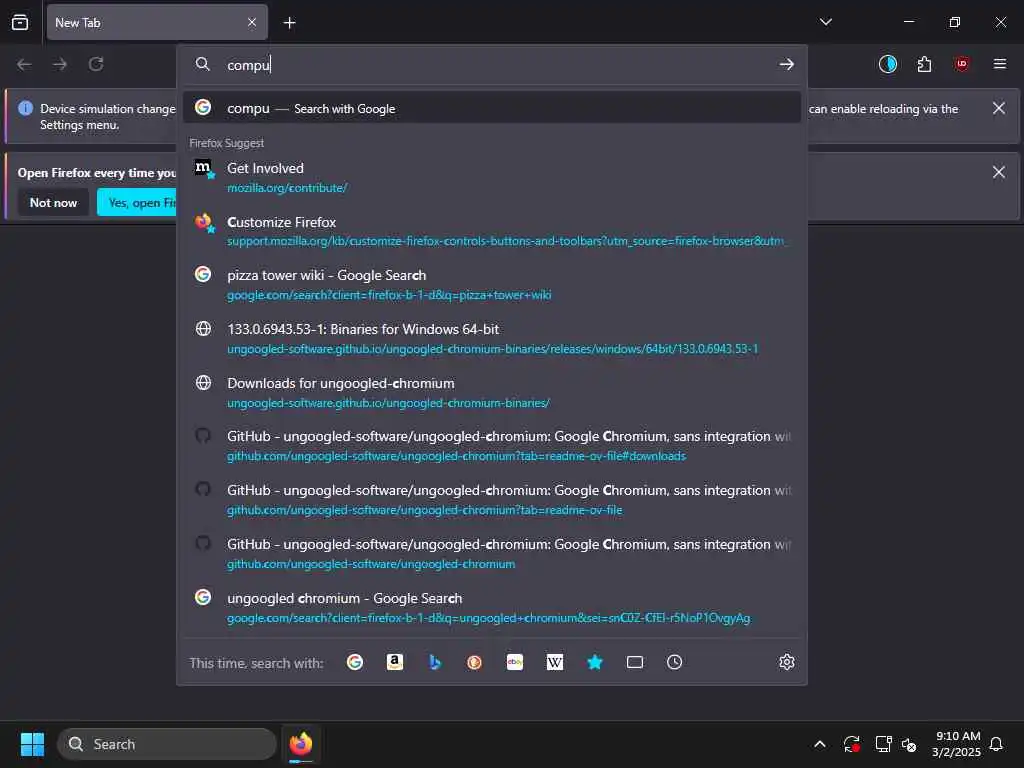The width and height of the screenshot is (1024, 768).
Task: Search with Wikipedia icon
Action: coord(554,662)
